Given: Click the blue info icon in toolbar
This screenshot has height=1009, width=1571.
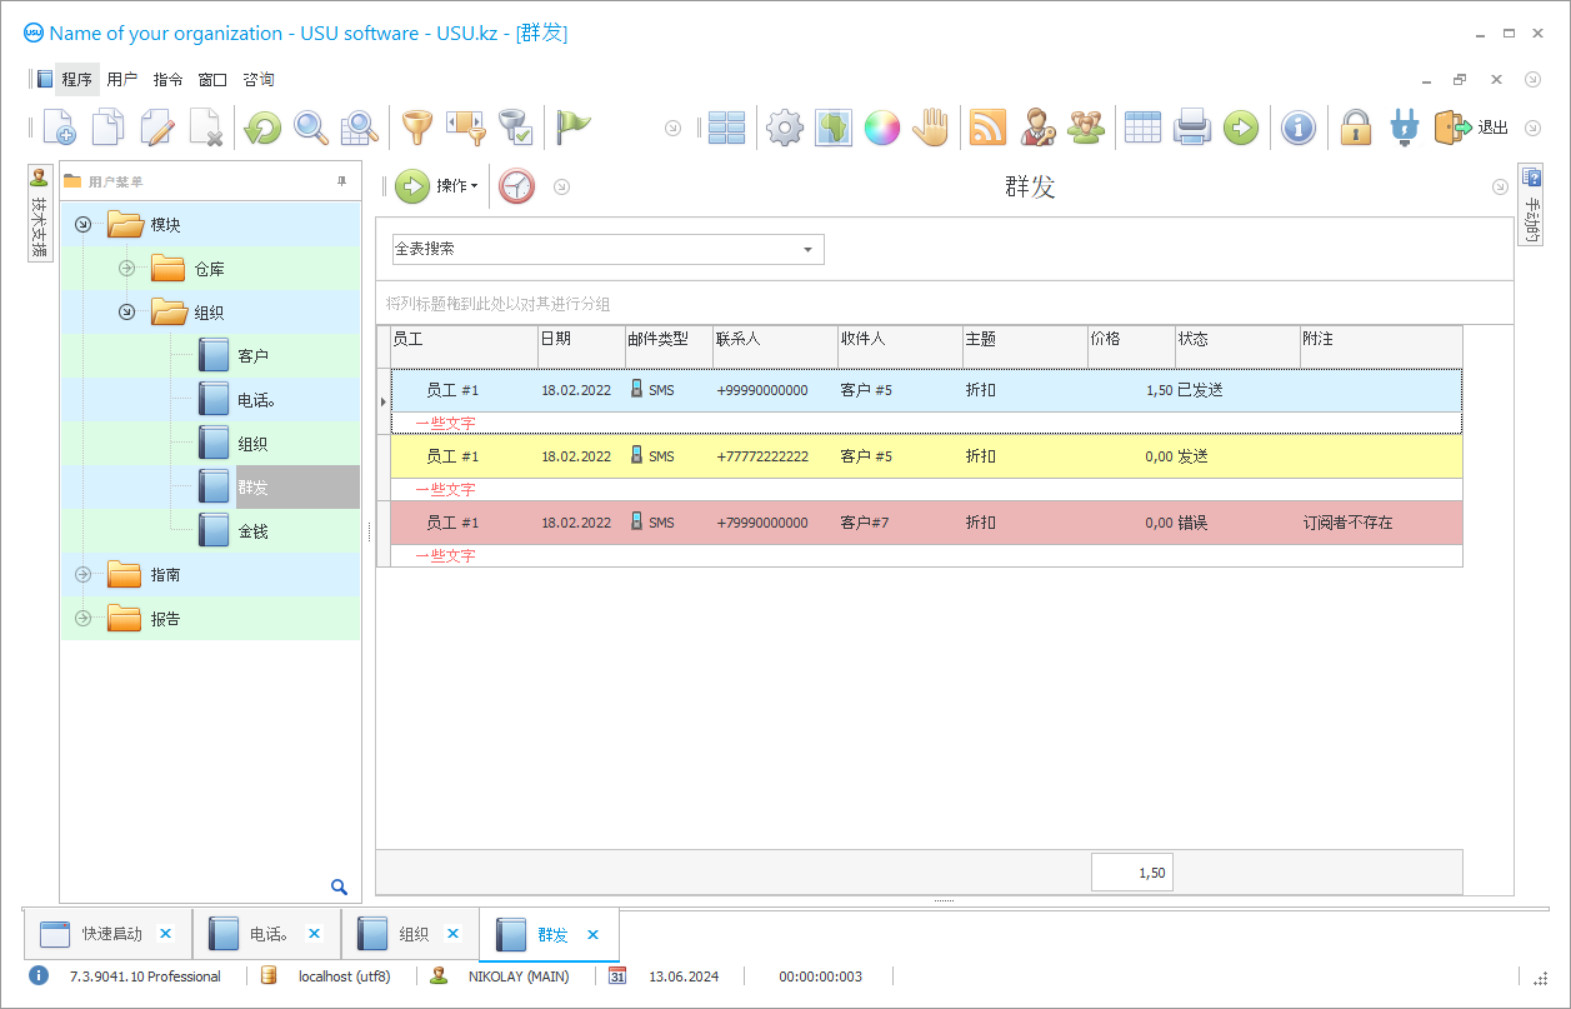Looking at the screenshot, I should click(1298, 128).
